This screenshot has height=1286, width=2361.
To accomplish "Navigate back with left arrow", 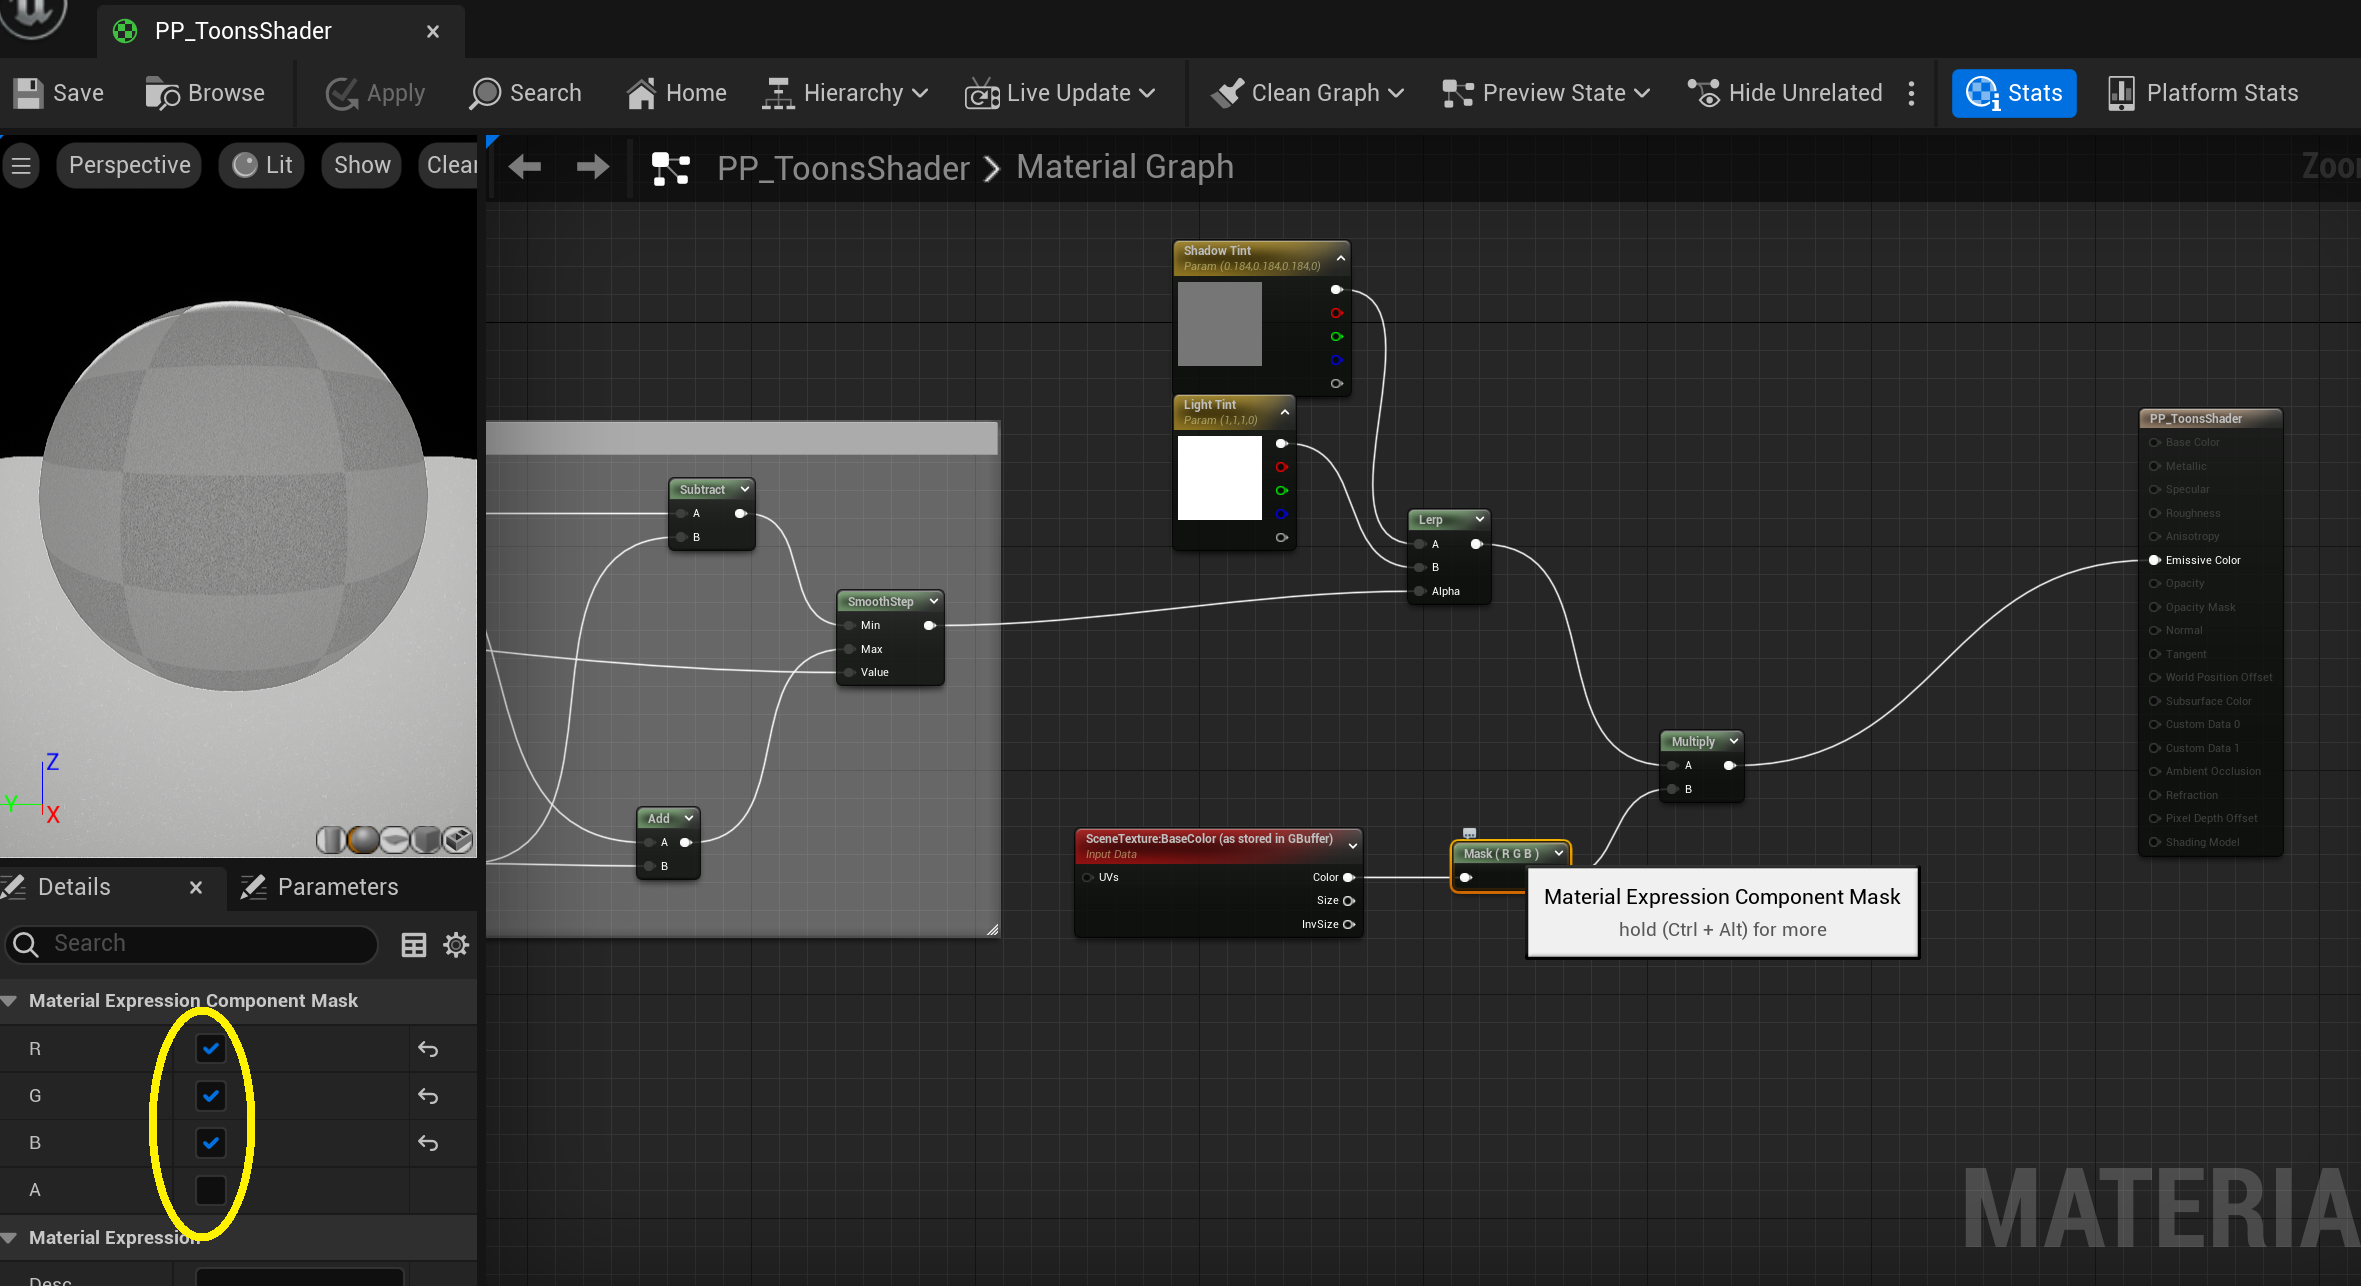I will click(525, 167).
